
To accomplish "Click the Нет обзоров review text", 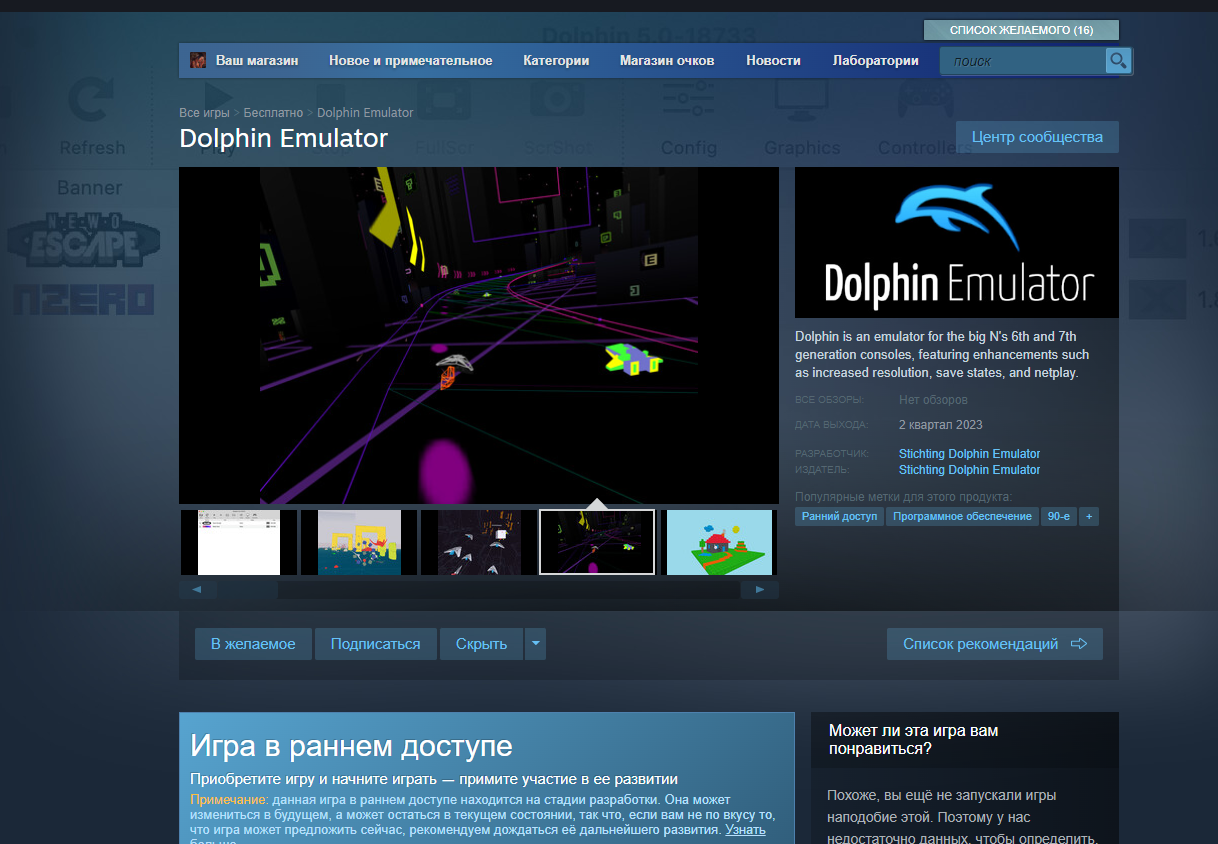I will tap(933, 400).
